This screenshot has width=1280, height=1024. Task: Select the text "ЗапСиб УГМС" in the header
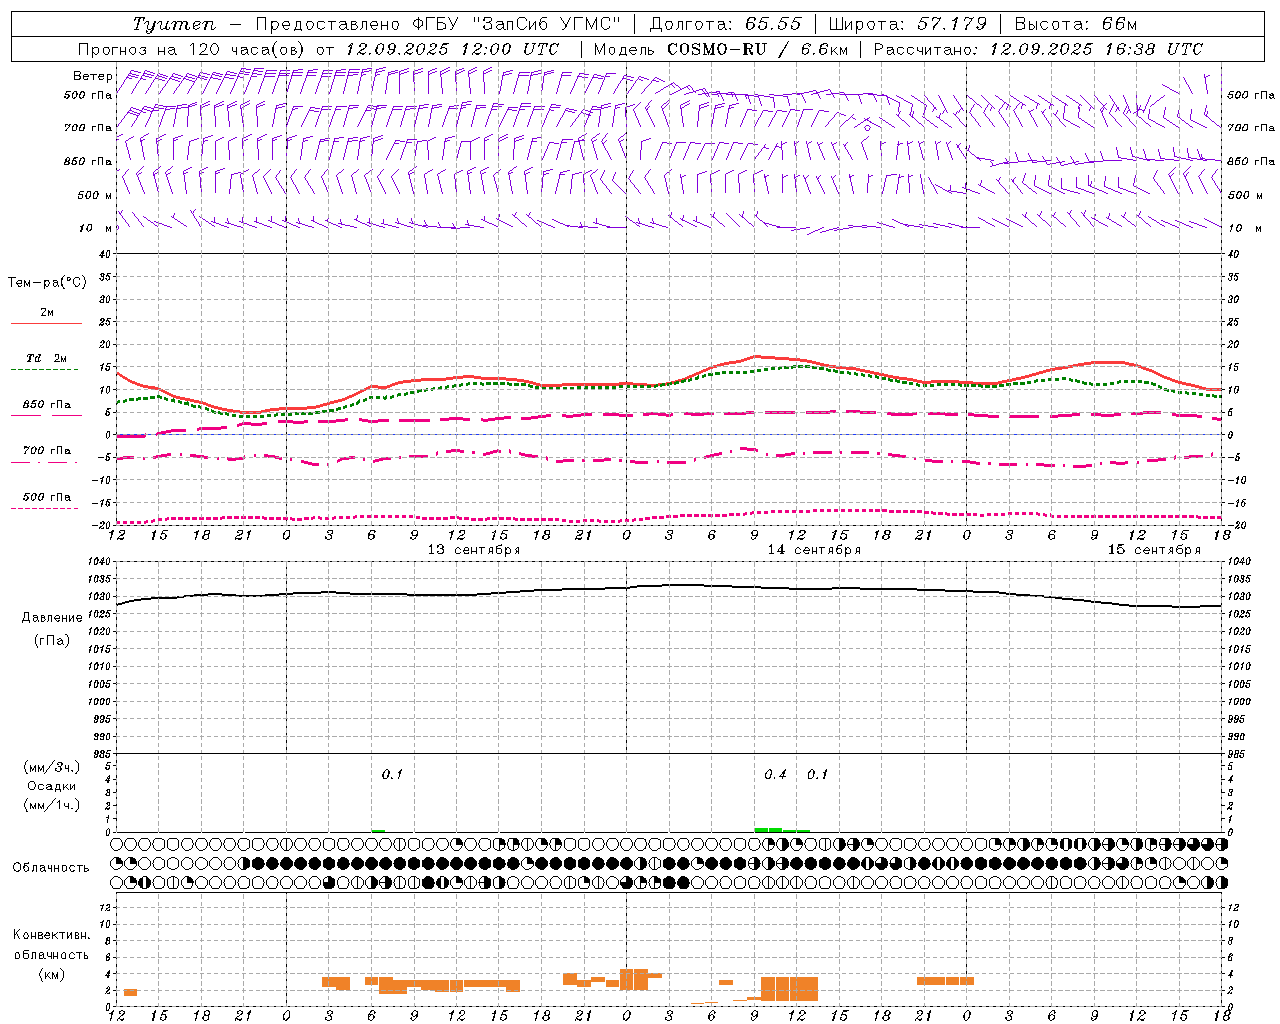coord(547,24)
